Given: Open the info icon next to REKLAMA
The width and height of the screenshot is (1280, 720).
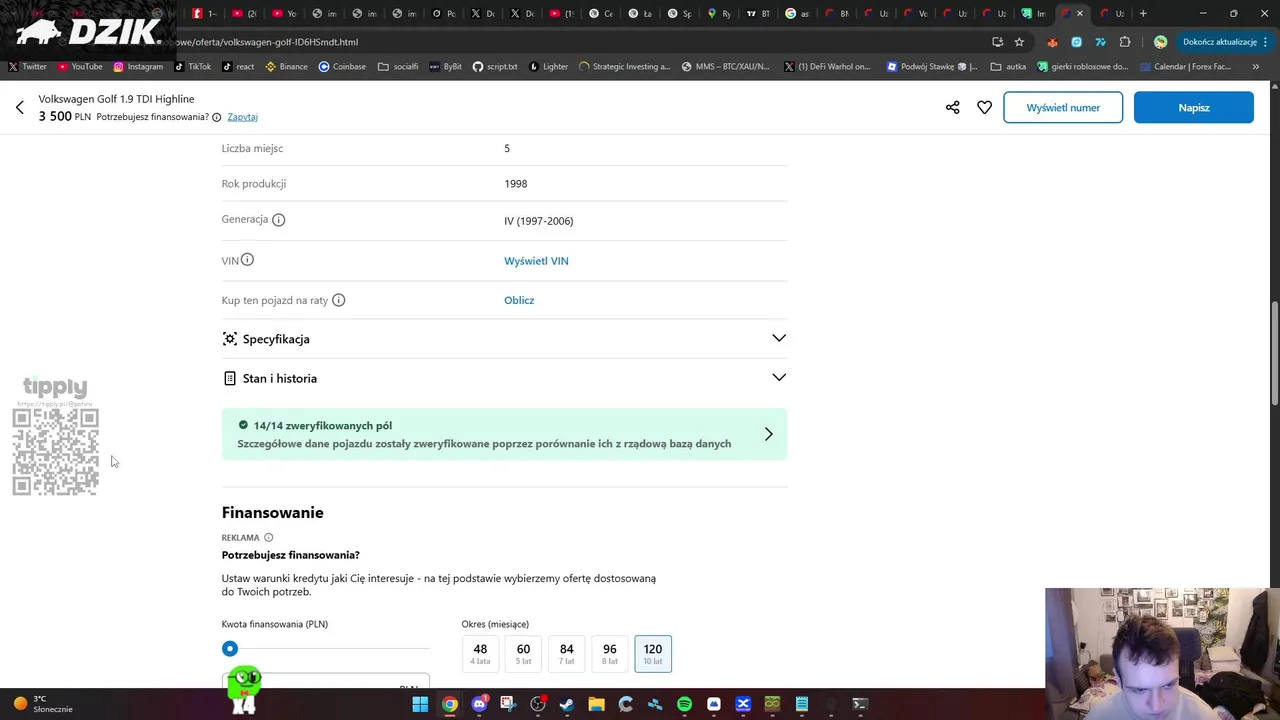Looking at the screenshot, I should pyautogui.click(x=268, y=538).
